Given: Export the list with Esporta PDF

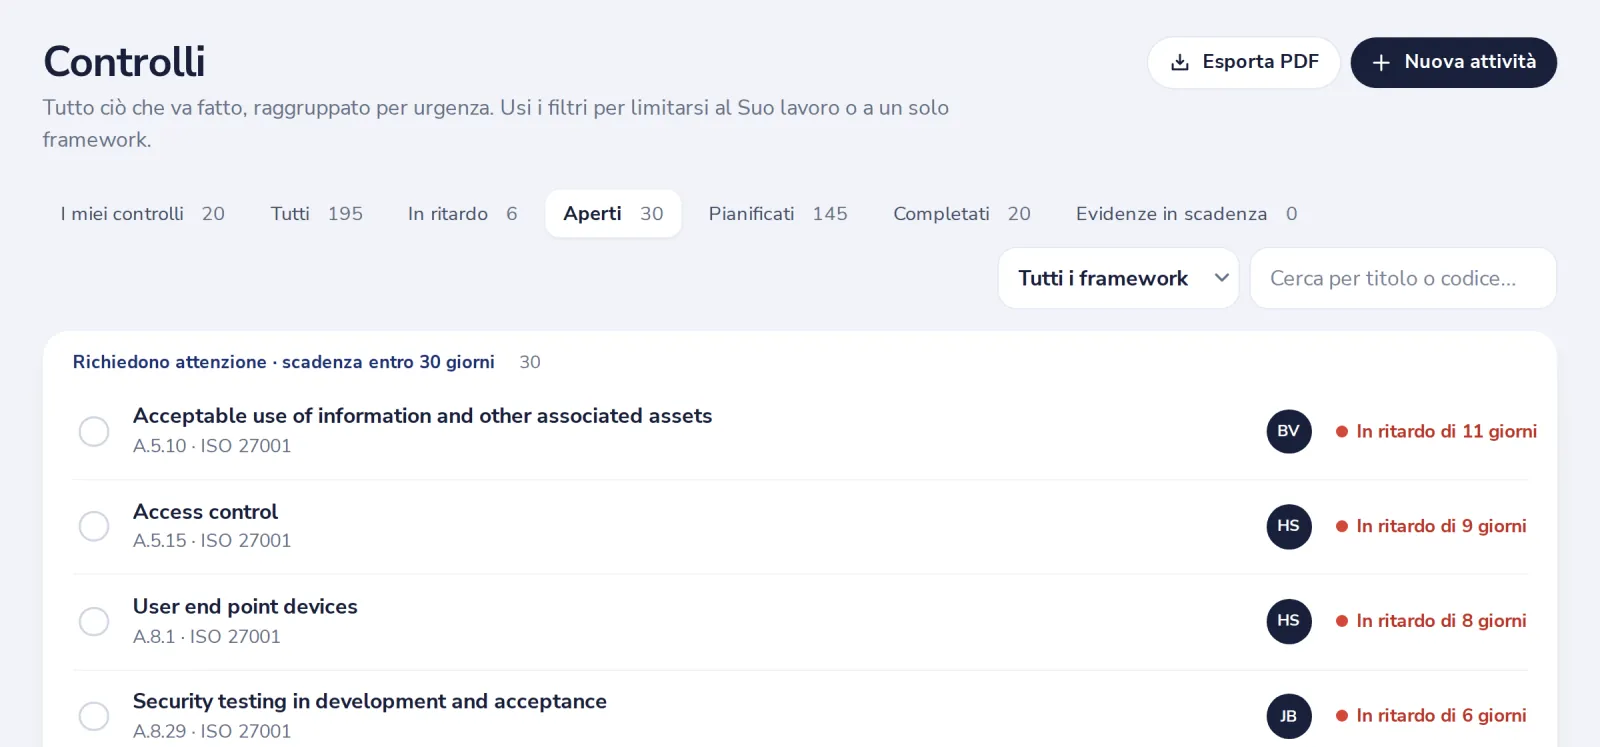Looking at the screenshot, I should pyautogui.click(x=1243, y=62).
